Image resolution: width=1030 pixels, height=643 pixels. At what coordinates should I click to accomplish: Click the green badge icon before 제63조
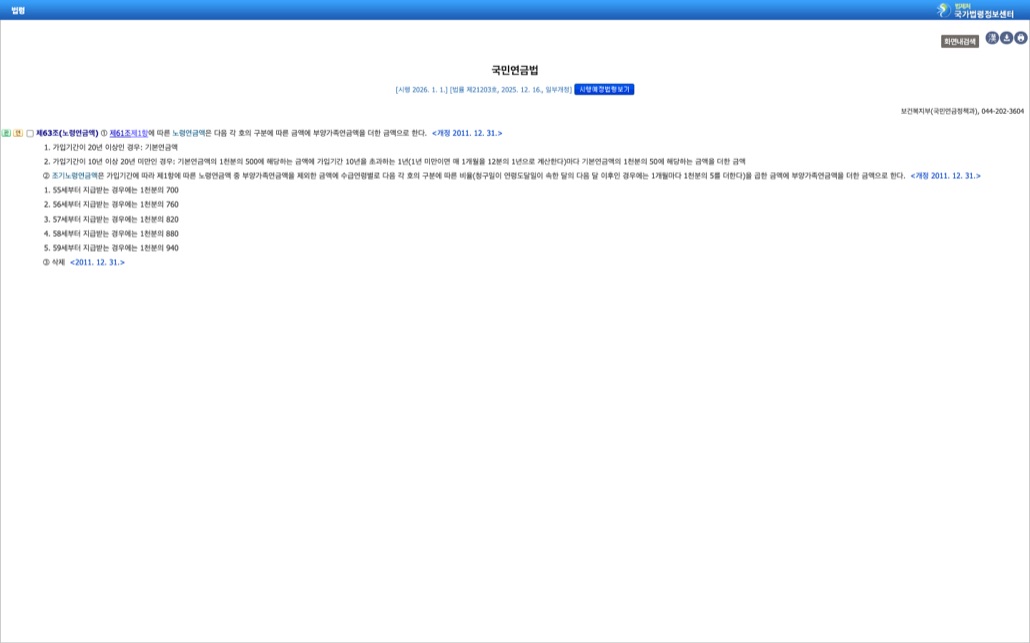tap(7, 133)
